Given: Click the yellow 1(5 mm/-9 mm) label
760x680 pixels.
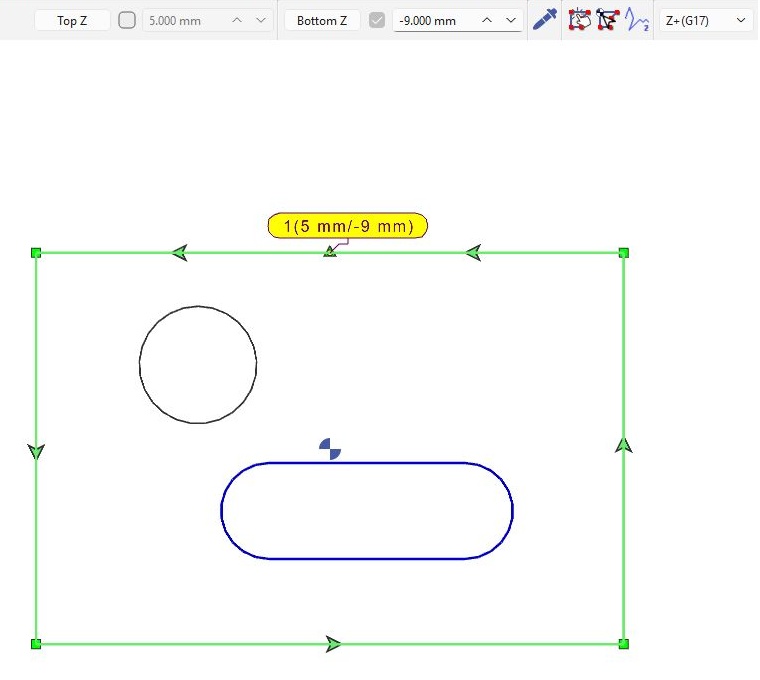Looking at the screenshot, I should coord(348,226).
